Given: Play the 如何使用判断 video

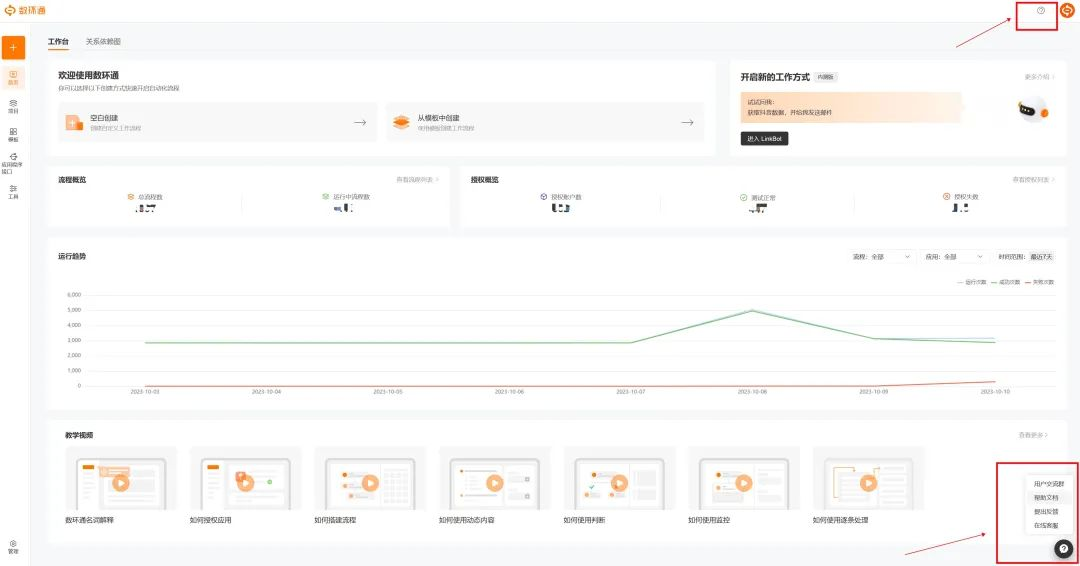Looking at the screenshot, I should click(x=619, y=483).
